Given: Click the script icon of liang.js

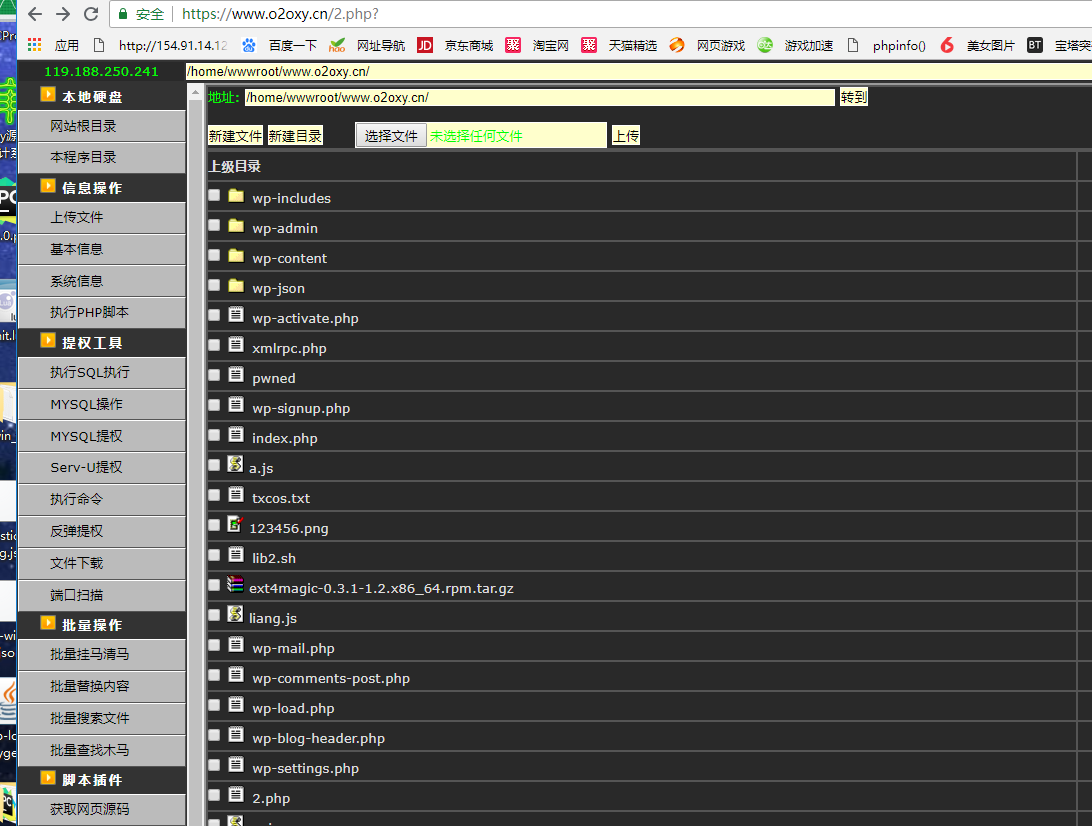Looking at the screenshot, I should 235,614.
